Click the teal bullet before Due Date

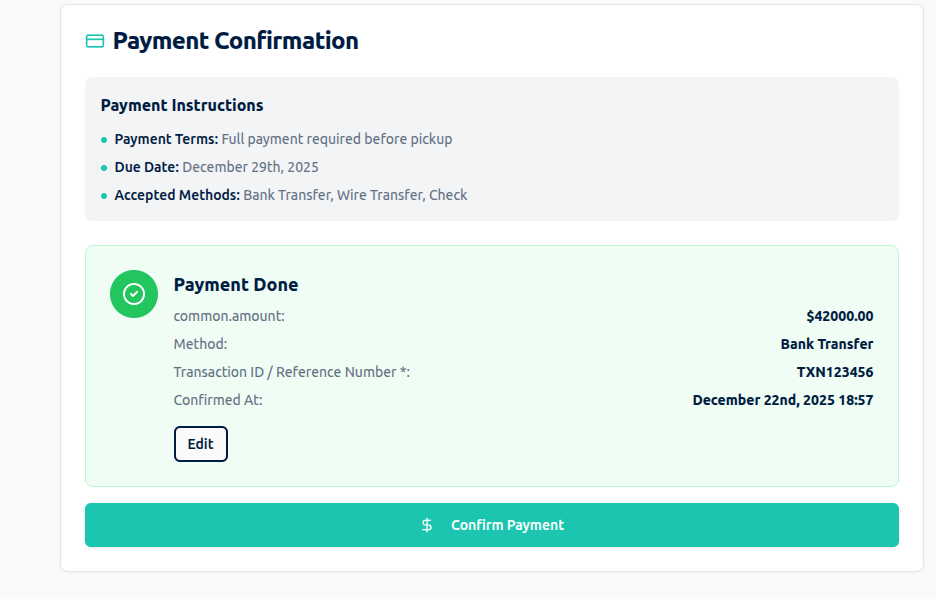pyautogui.click(x=104, y=168)
